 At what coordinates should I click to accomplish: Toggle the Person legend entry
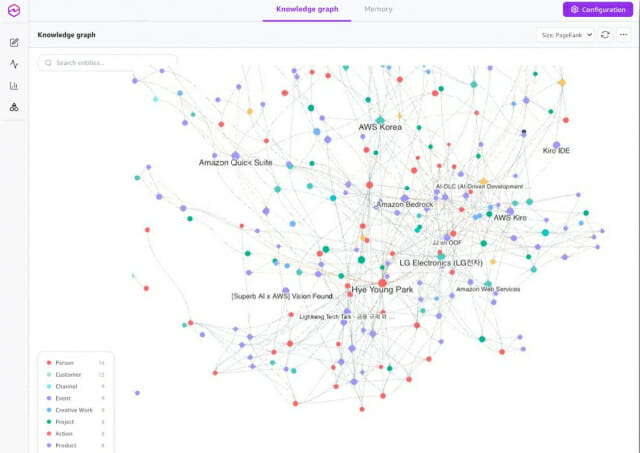[76, 363]
